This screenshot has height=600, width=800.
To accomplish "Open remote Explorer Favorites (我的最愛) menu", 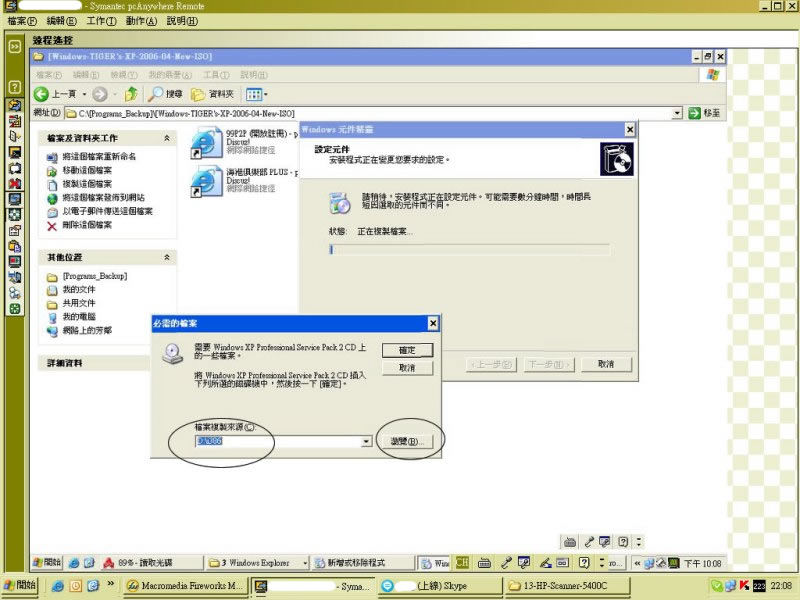I will click(x=170, y=75).
